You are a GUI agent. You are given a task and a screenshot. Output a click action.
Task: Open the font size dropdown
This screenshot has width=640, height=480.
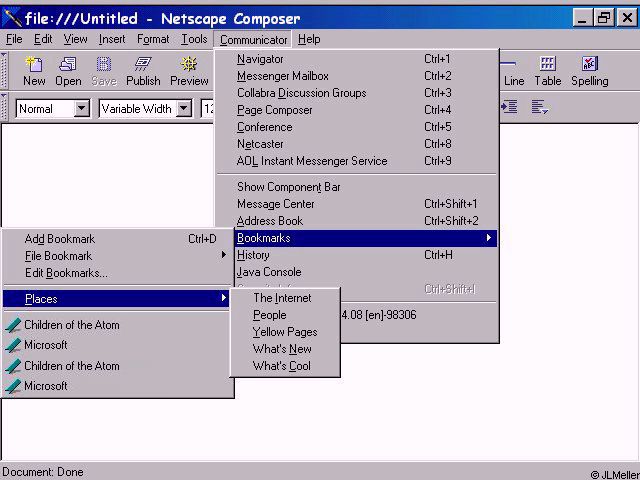(x=207, y=109)
